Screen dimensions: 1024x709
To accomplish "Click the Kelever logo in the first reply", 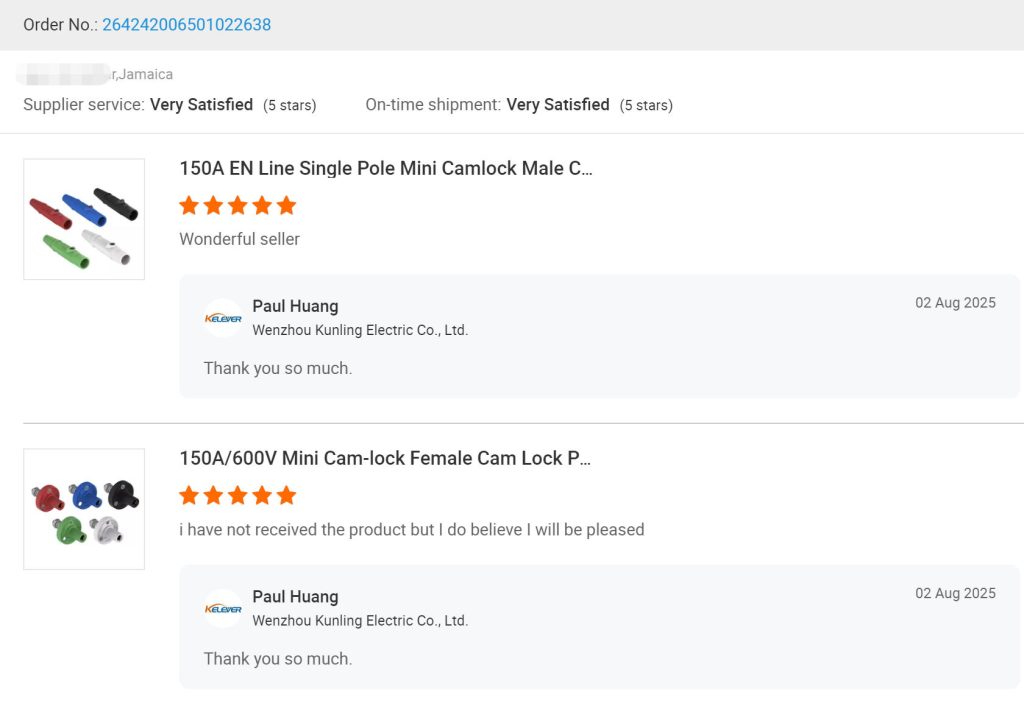I will 223,318.
